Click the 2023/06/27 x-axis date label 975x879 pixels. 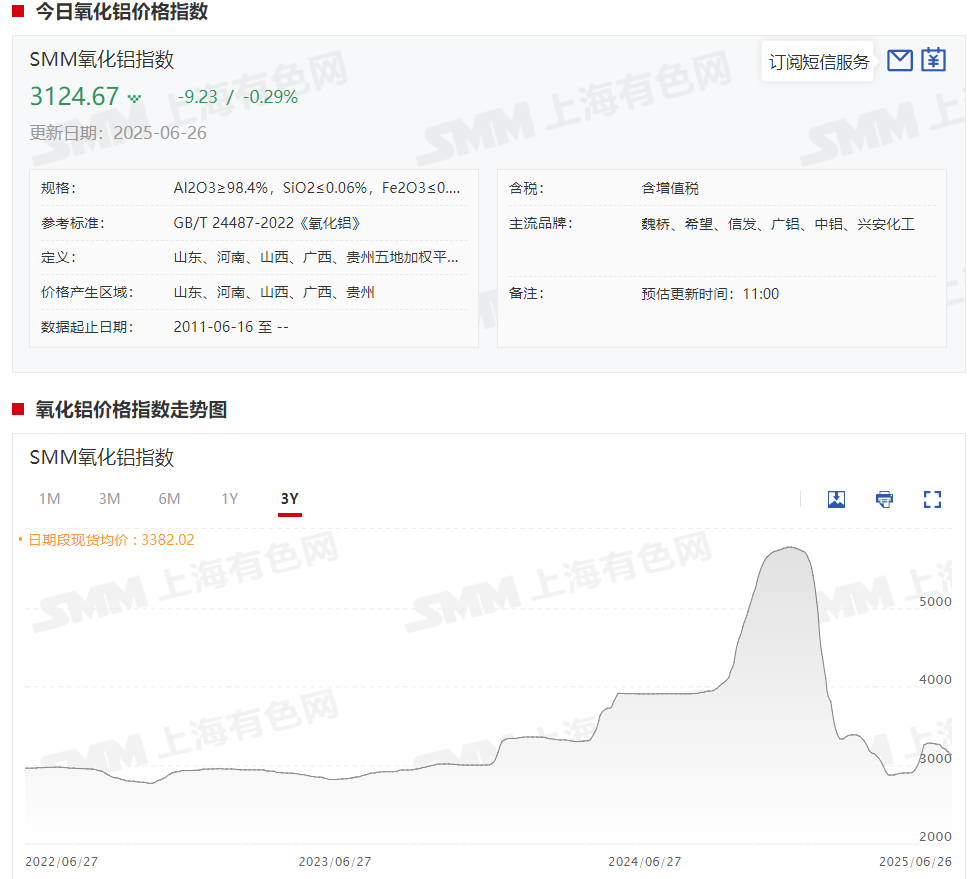coord(335,862)
